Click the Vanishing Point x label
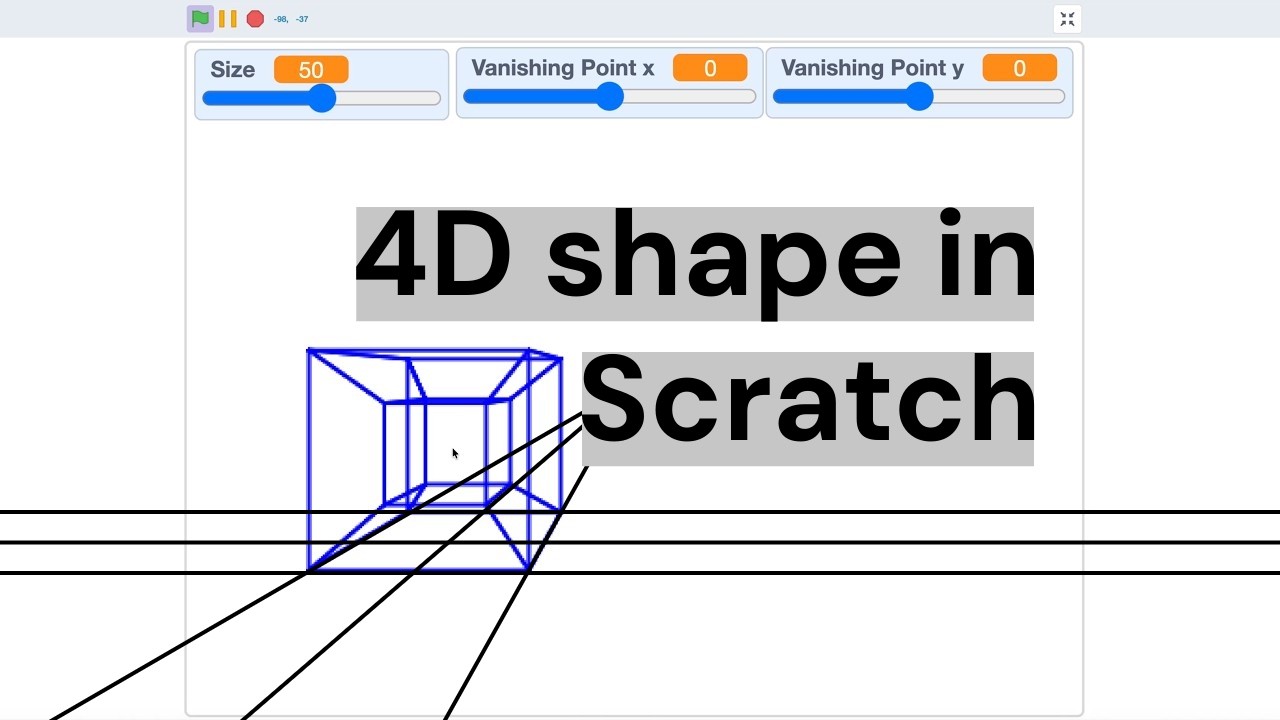Image resolution: width=1280 pixels, height=720 pixels. 563,68
